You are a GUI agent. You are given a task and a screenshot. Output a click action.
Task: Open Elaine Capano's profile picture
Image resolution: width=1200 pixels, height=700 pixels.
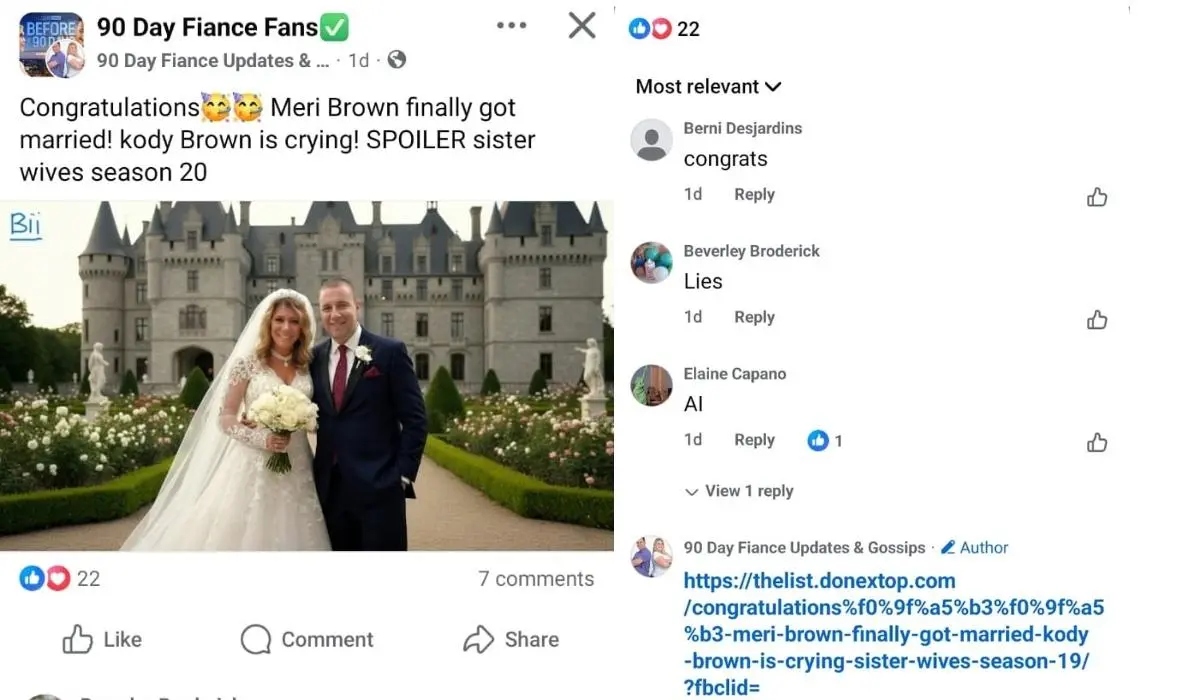click(x=652, y=385)
